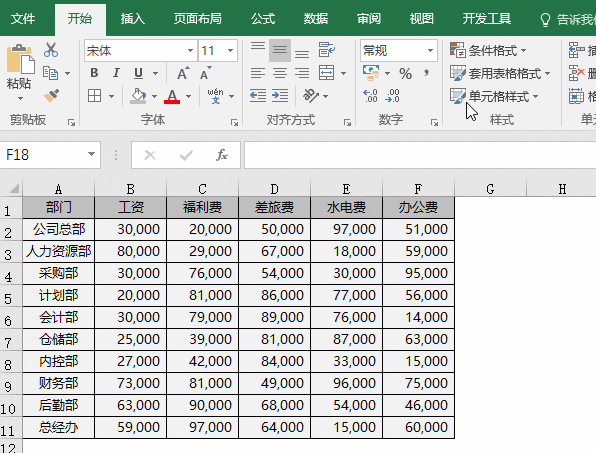Click the formula bar confirm checkmark
Viewport: 596px width, 453px height.
[x=186, y=155]
